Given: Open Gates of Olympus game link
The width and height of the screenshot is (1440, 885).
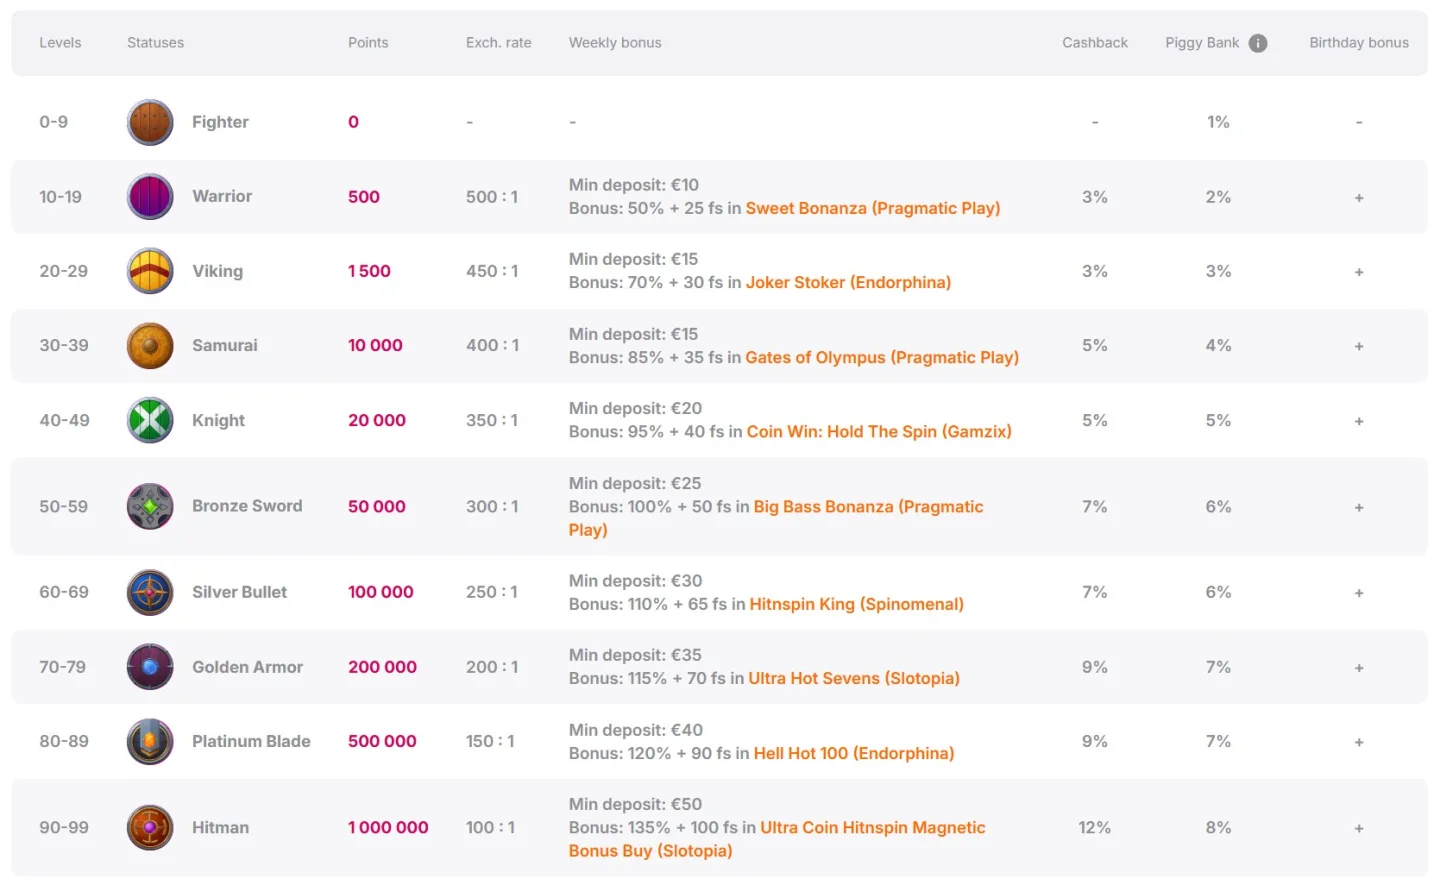Looking at the screenshot, I should point(881,357).
